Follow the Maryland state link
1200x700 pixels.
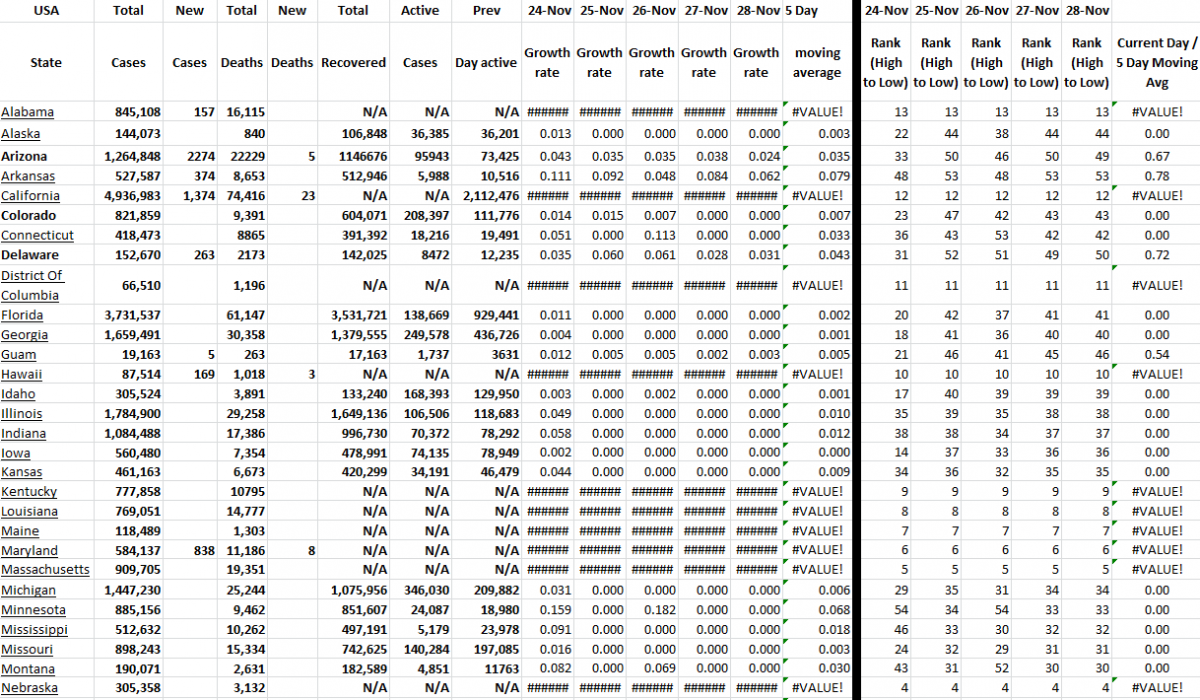pyautogui.click(x=29, y=550)
